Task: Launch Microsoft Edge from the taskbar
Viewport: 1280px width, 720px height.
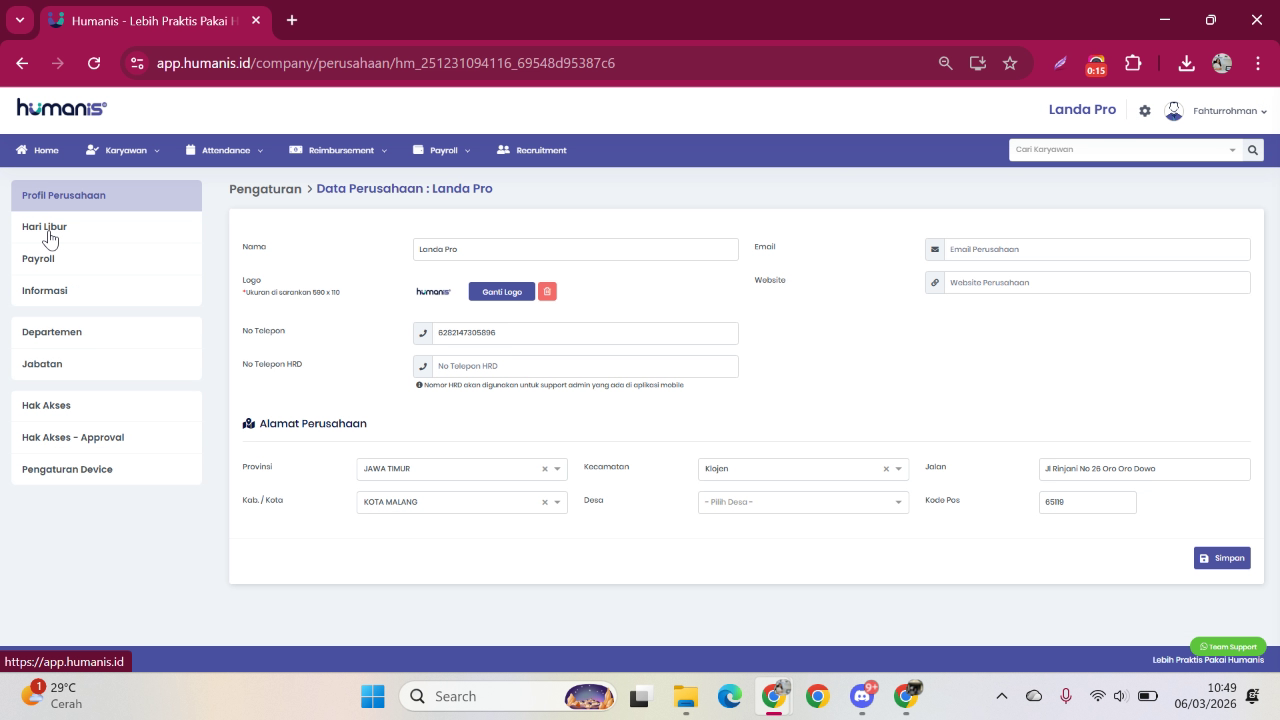Action: coord(729,696)
